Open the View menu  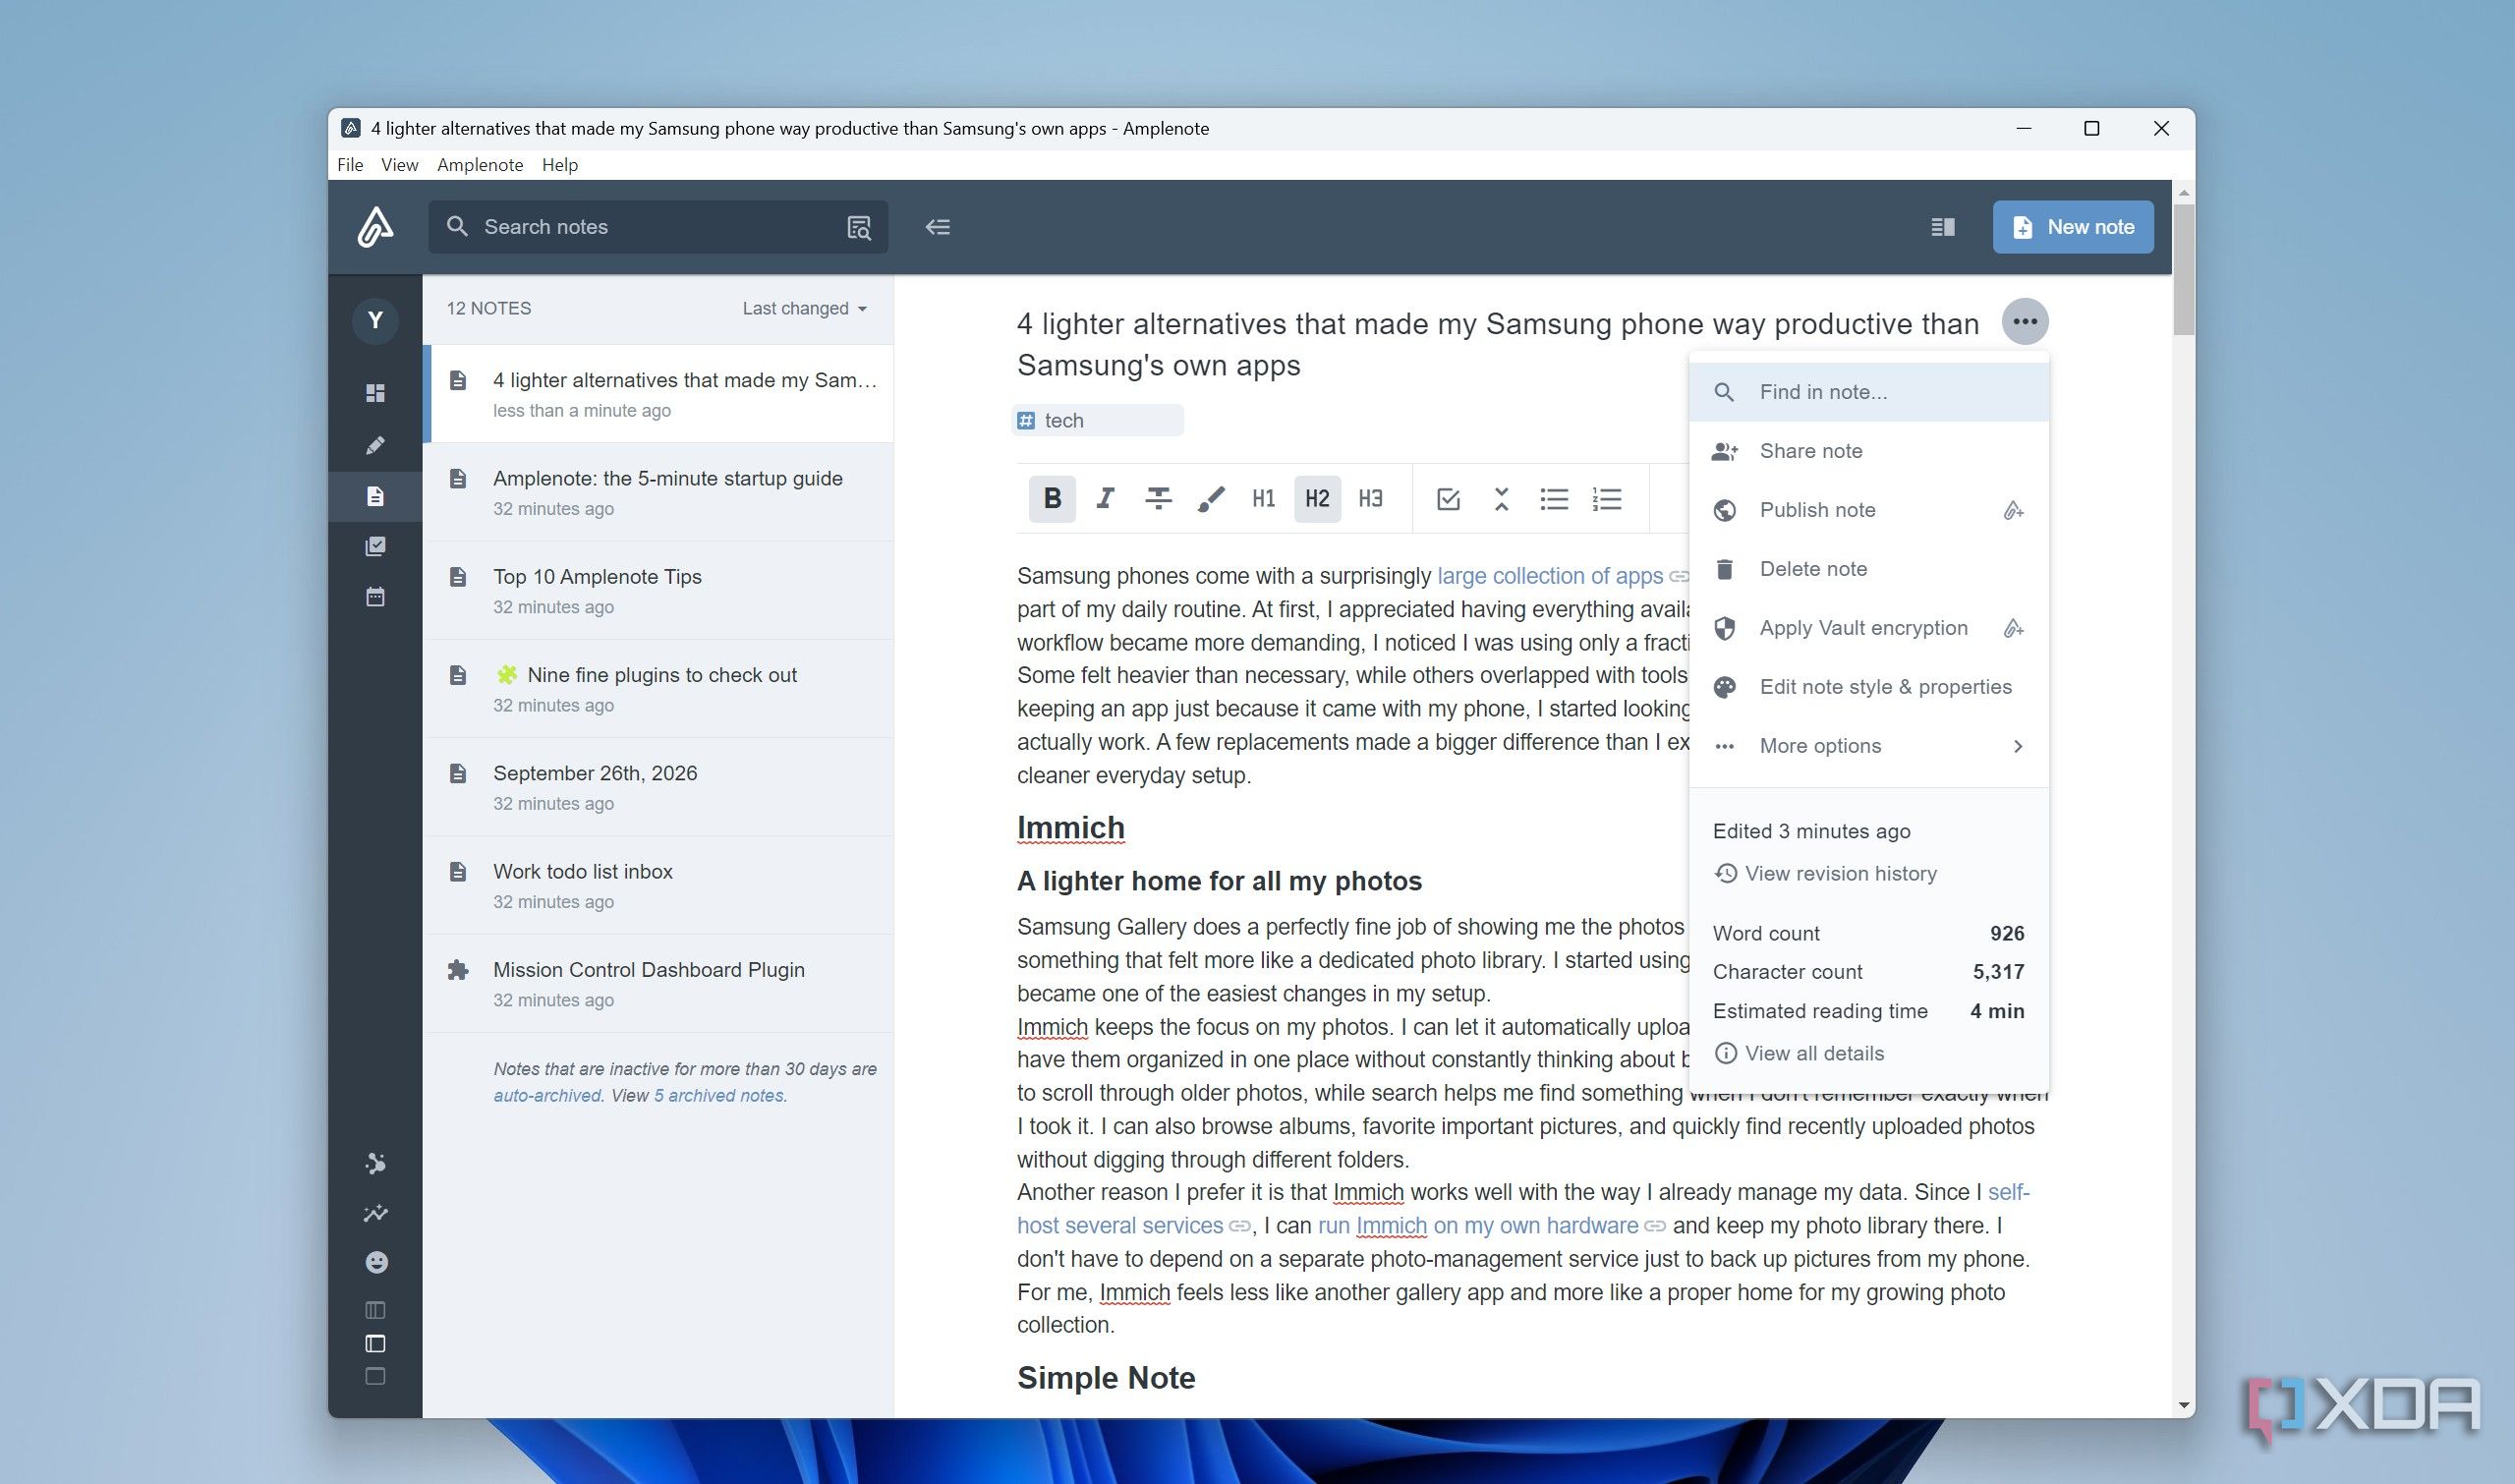(399, 165)
